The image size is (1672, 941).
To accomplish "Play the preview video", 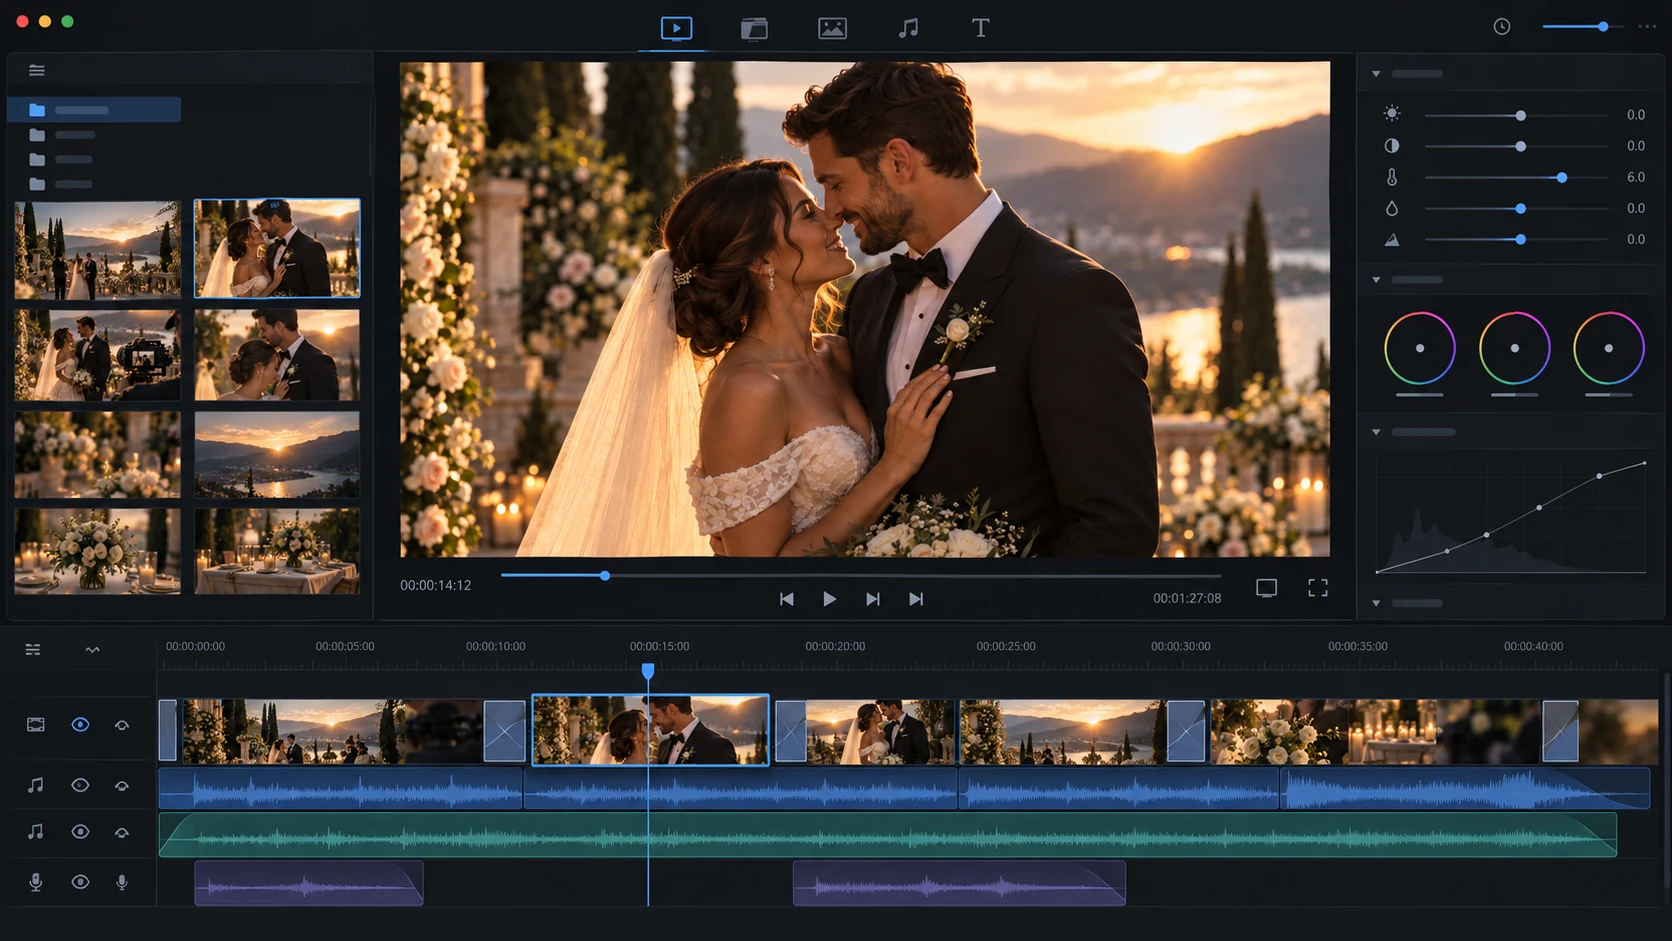I will click(829, 599).
